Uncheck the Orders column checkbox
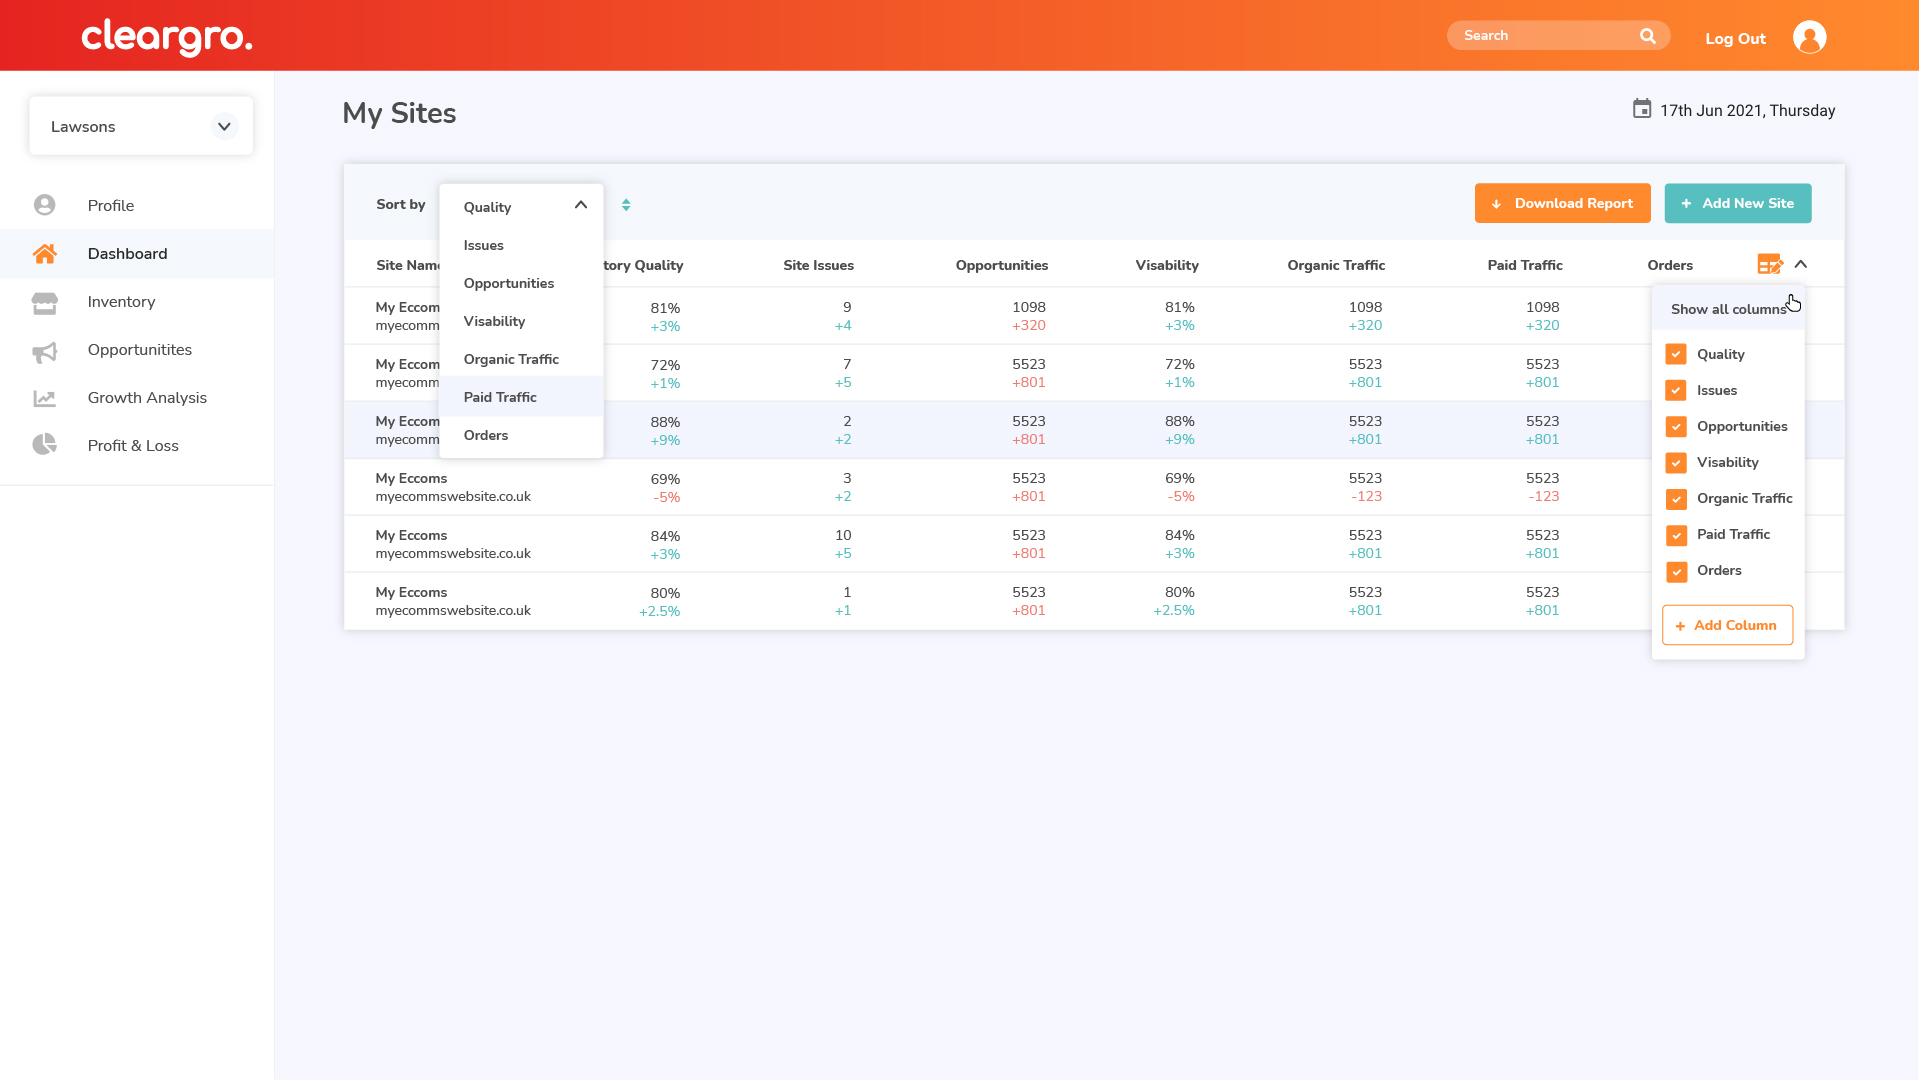This screenshot has width=1921, height=1081. click(1676, 571)
